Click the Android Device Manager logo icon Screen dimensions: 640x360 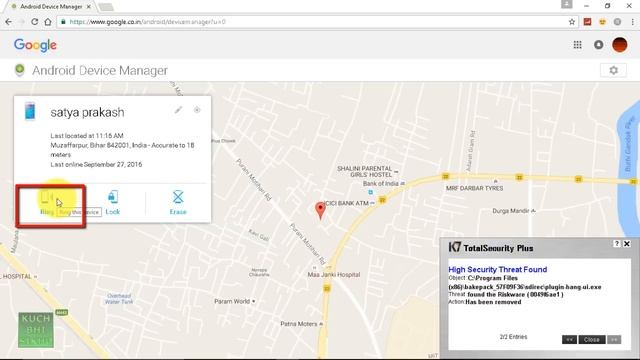click(x=19, y=70)
